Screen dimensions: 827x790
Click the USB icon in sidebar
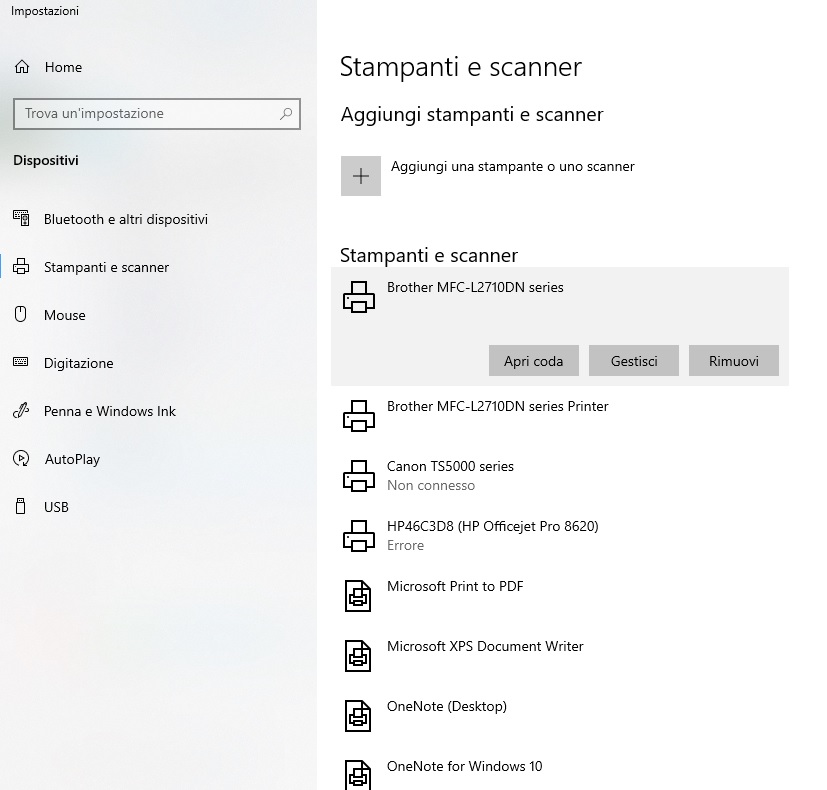[21, 506]
